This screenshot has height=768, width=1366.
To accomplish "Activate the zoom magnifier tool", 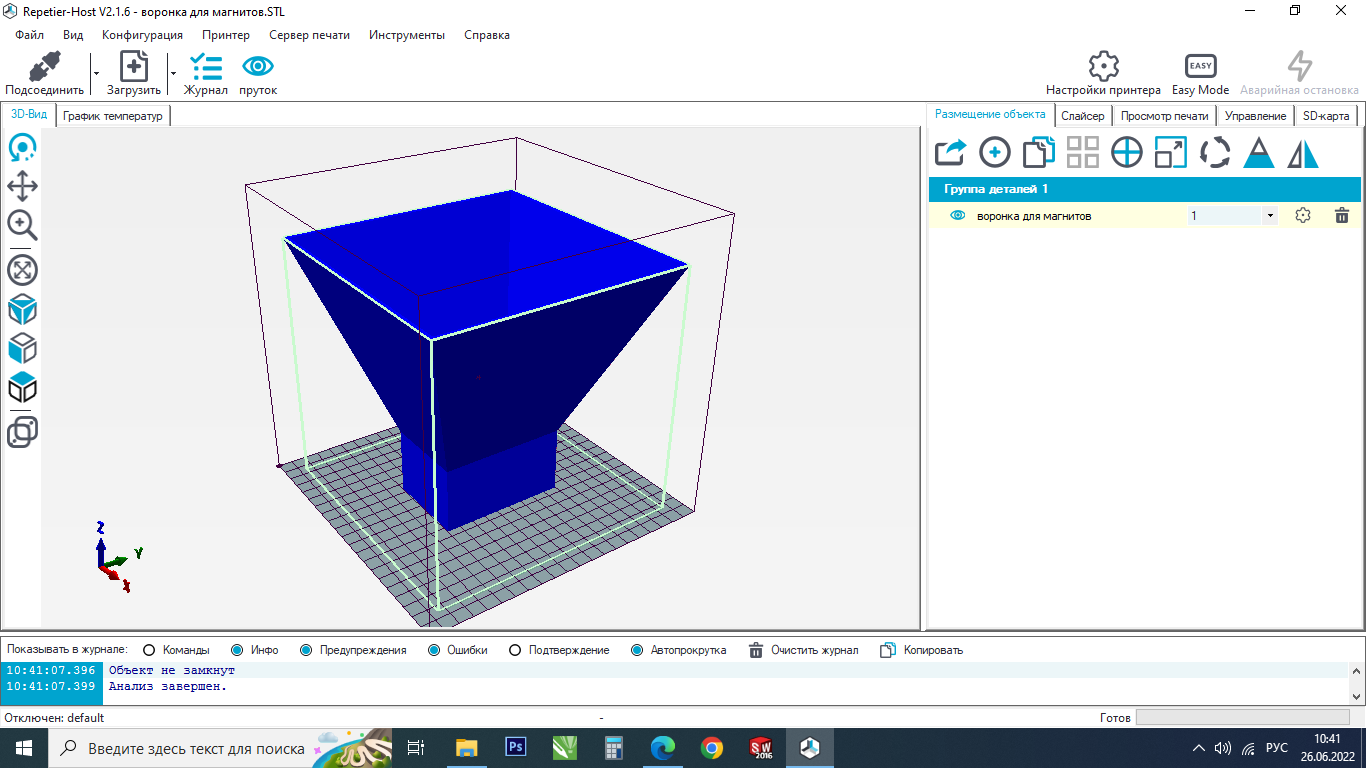I will (22, 225).
